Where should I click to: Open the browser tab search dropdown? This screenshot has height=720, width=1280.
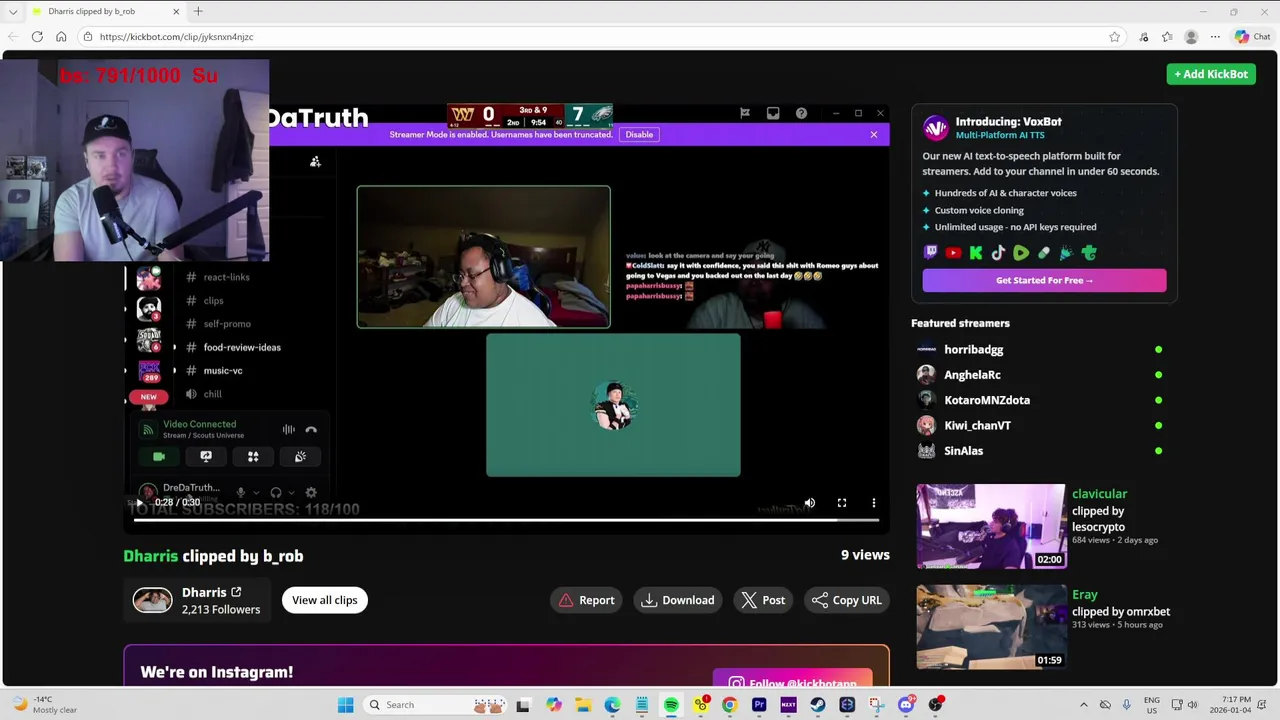(x=13, y=11)
